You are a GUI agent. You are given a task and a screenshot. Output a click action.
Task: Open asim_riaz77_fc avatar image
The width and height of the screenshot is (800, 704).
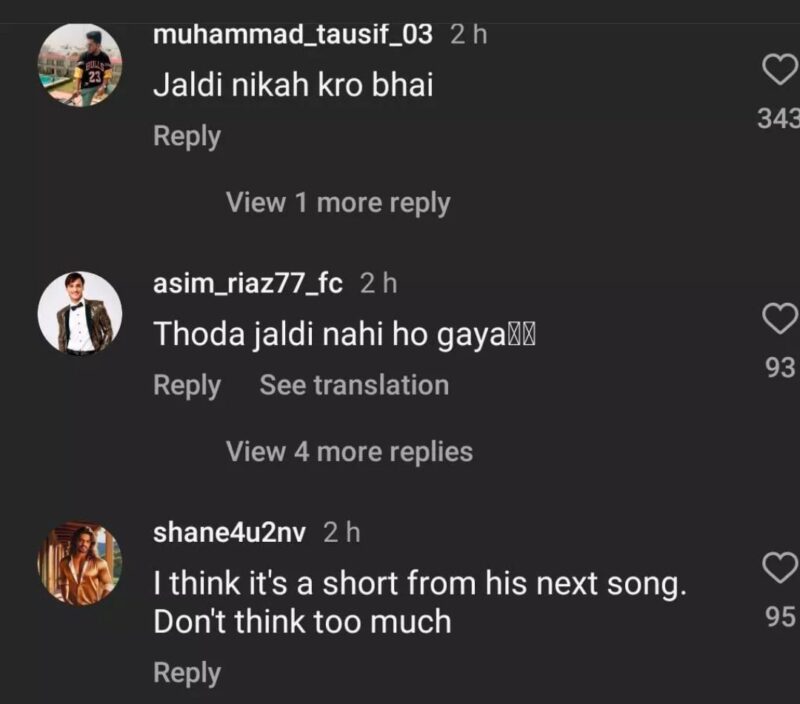(x=80, y=313)
